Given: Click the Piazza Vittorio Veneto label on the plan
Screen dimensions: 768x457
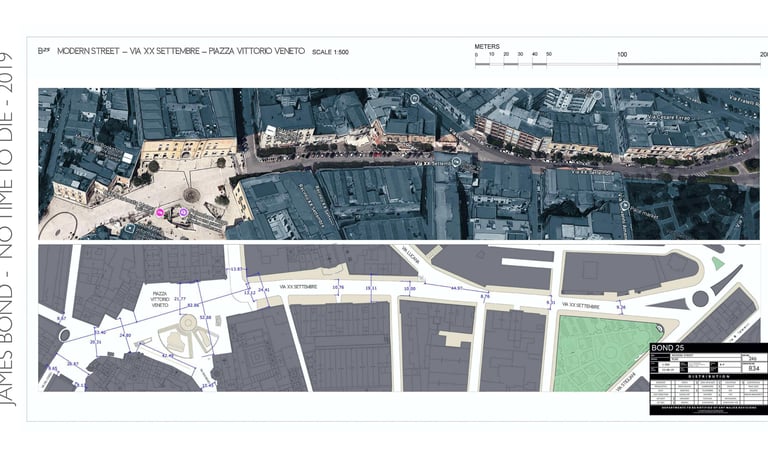Looking at the screenshot, I should (x=161, y=298).
